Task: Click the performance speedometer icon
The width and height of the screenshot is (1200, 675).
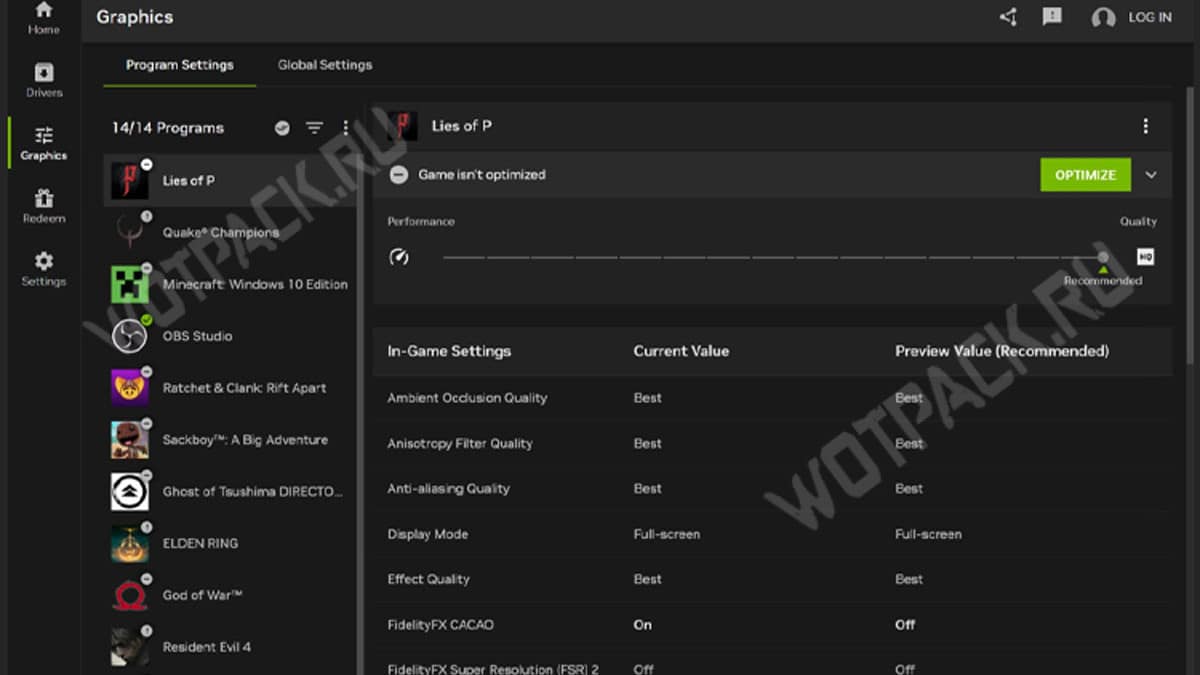Action: click(x=398, y=257)
